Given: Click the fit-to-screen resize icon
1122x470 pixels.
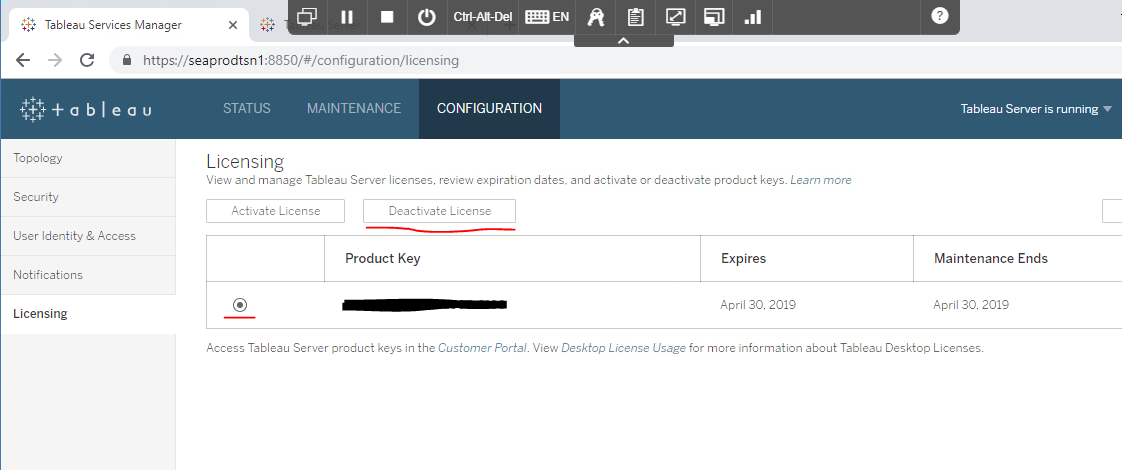Looking at the screenshot, I should pyautogui.click(x=675, y=16).
